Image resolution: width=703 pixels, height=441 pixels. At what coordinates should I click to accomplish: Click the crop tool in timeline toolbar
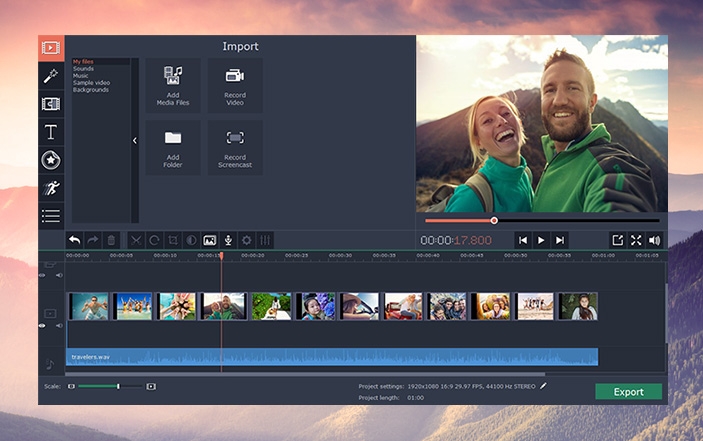pos(173,240)
